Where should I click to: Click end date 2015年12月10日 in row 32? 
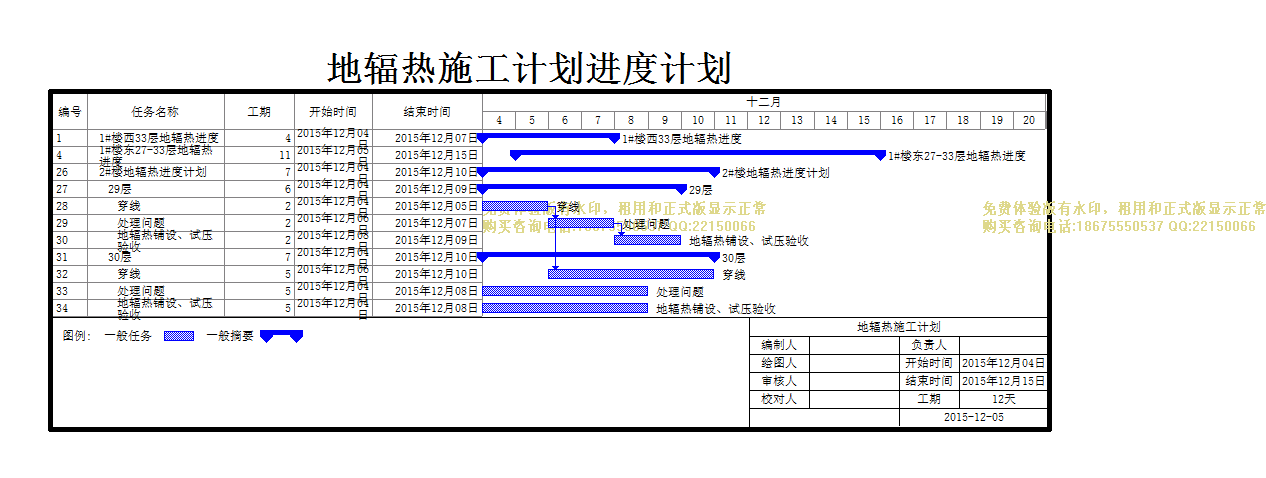point(437,274)
